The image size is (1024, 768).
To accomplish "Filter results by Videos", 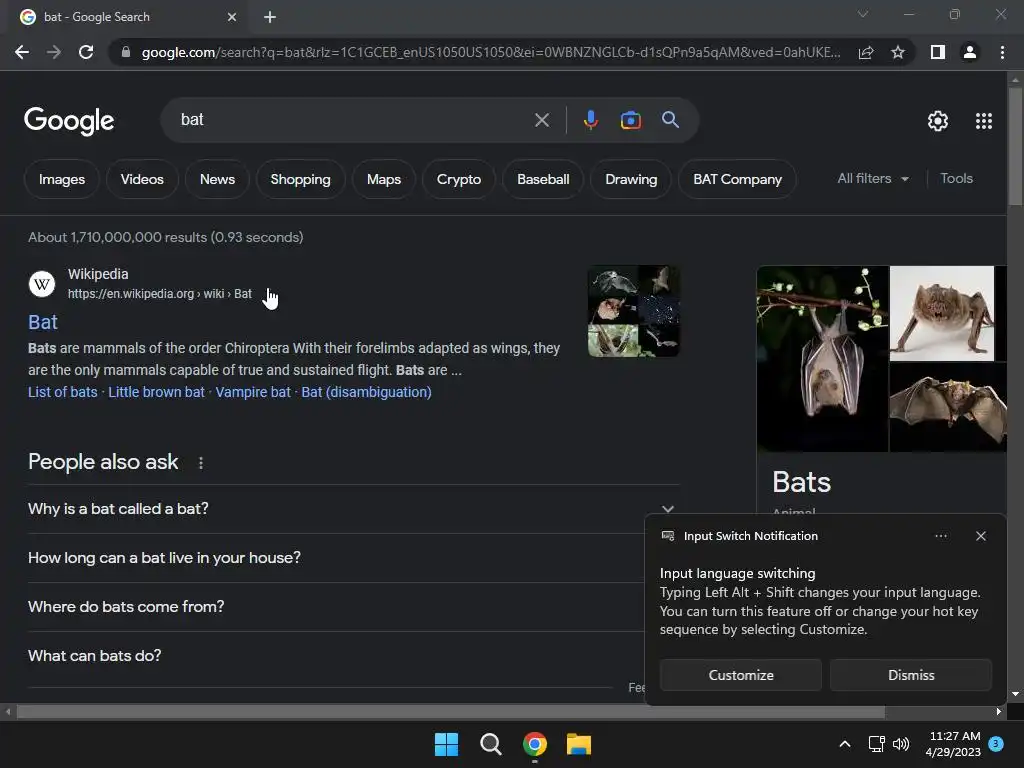I will (x=142, y=179).
